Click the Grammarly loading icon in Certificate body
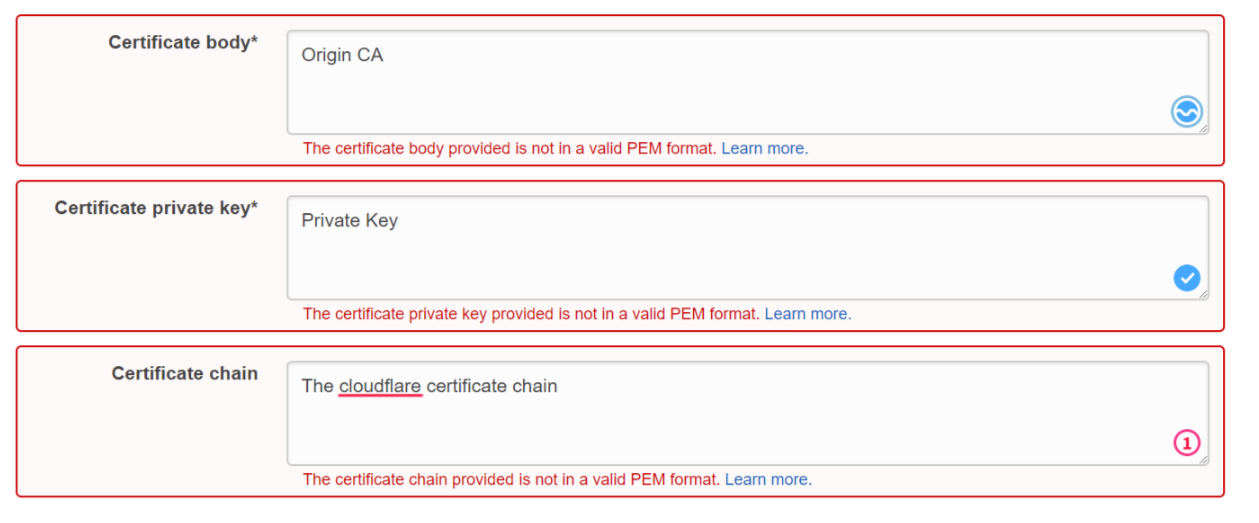 point(1186,112)
